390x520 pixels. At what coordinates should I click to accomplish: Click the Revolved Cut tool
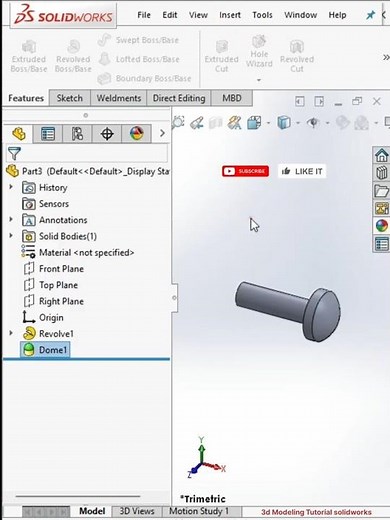[x=297, y=56]
